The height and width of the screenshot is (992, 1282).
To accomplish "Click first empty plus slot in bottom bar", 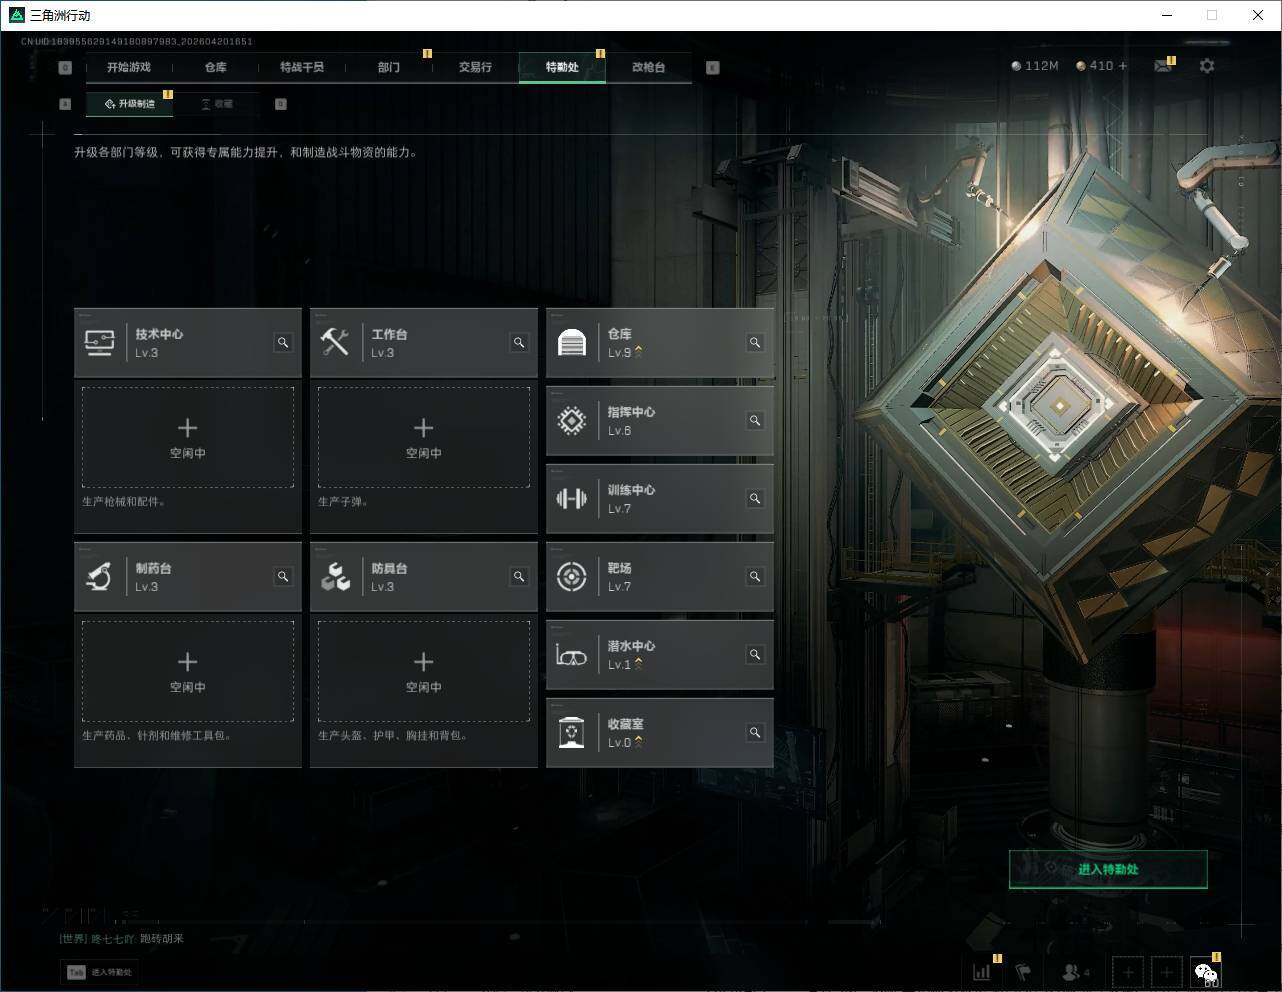I will (x=1129, y=972).
